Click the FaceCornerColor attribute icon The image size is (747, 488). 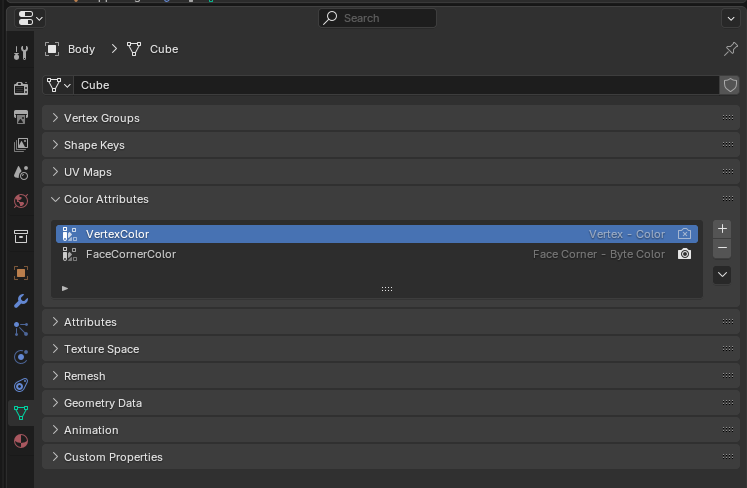tap(70, 254)
